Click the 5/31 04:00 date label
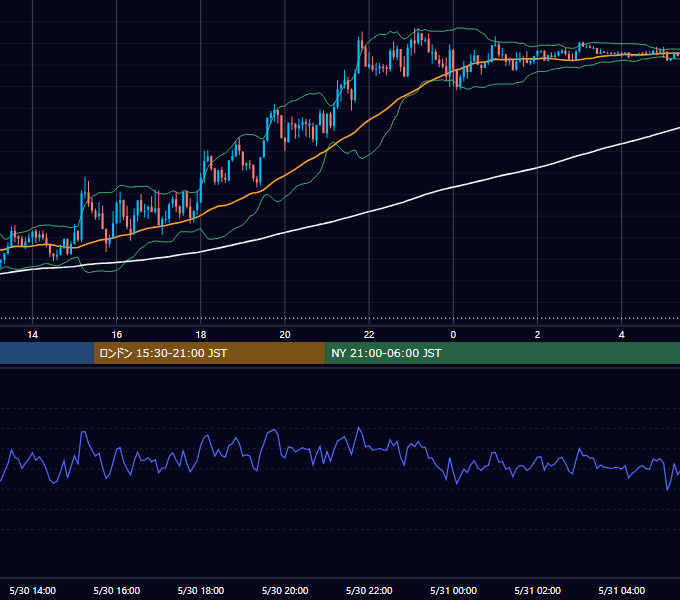This screenshot has height=600, width=680. point(621,590)
